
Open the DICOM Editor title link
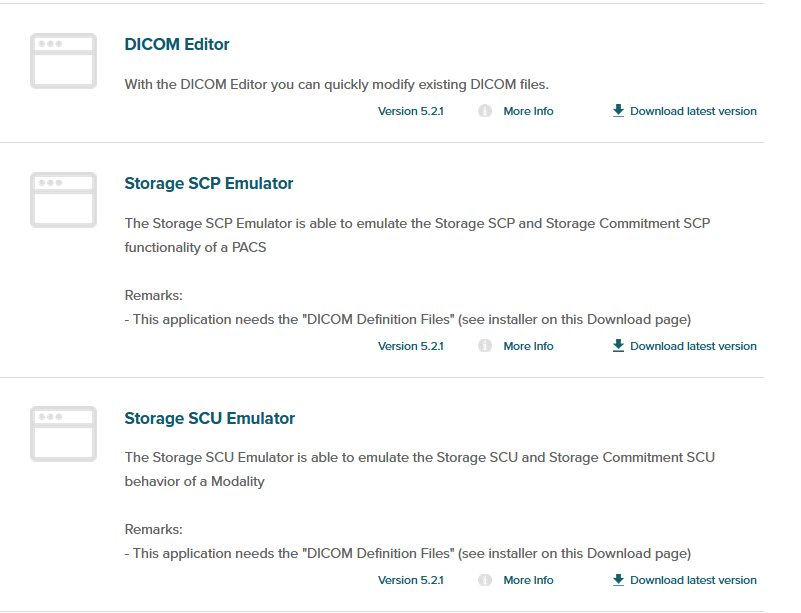(x=177, y=45)
